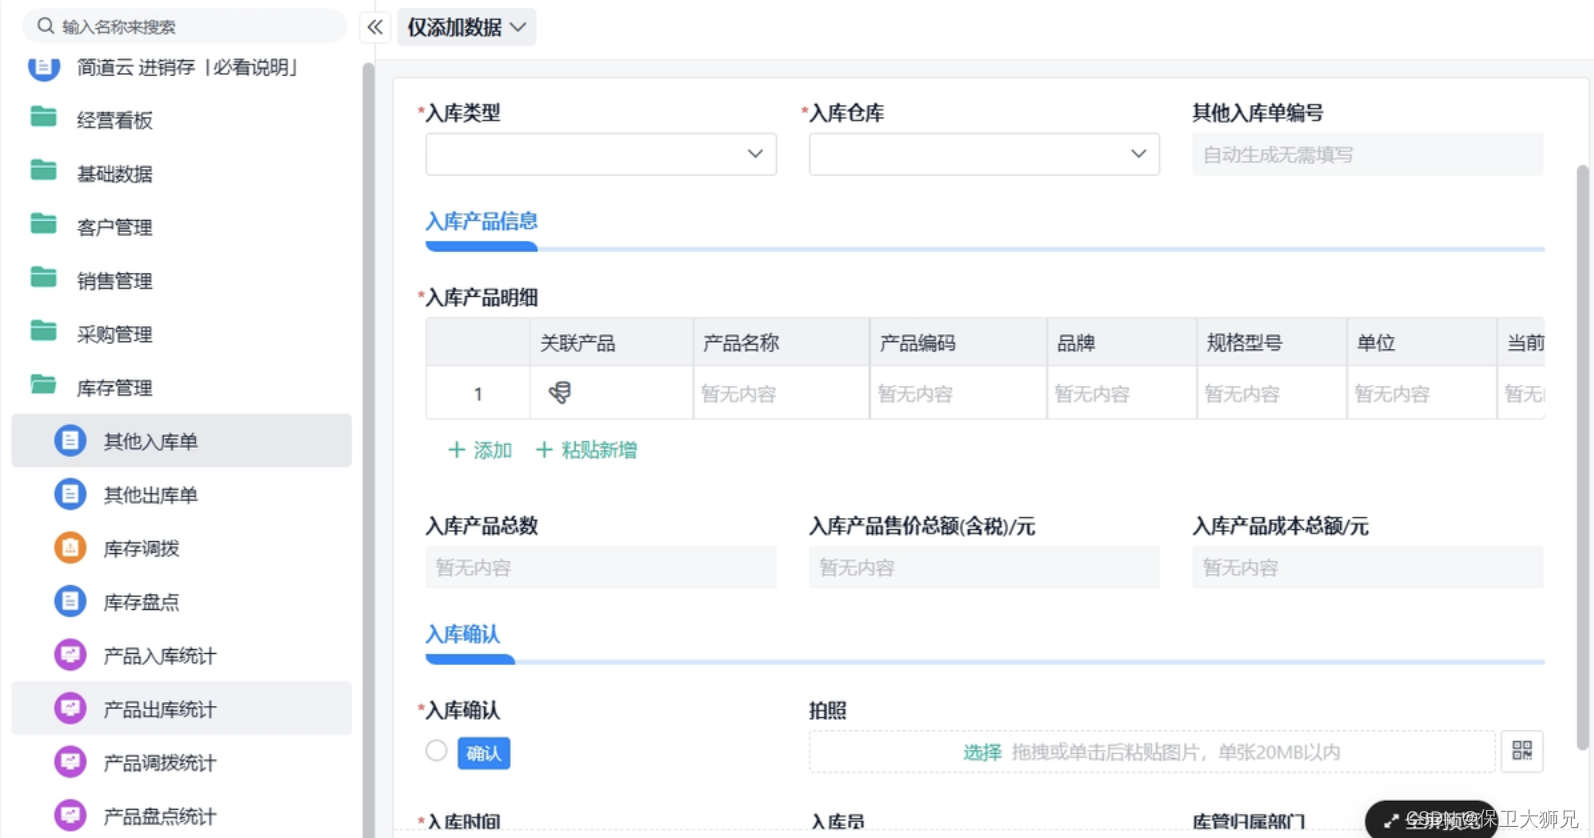Click the purple 产品入库统计 icon
Image resolution: width=1594 pixels, height=838 pixels.
coord(70,655)
